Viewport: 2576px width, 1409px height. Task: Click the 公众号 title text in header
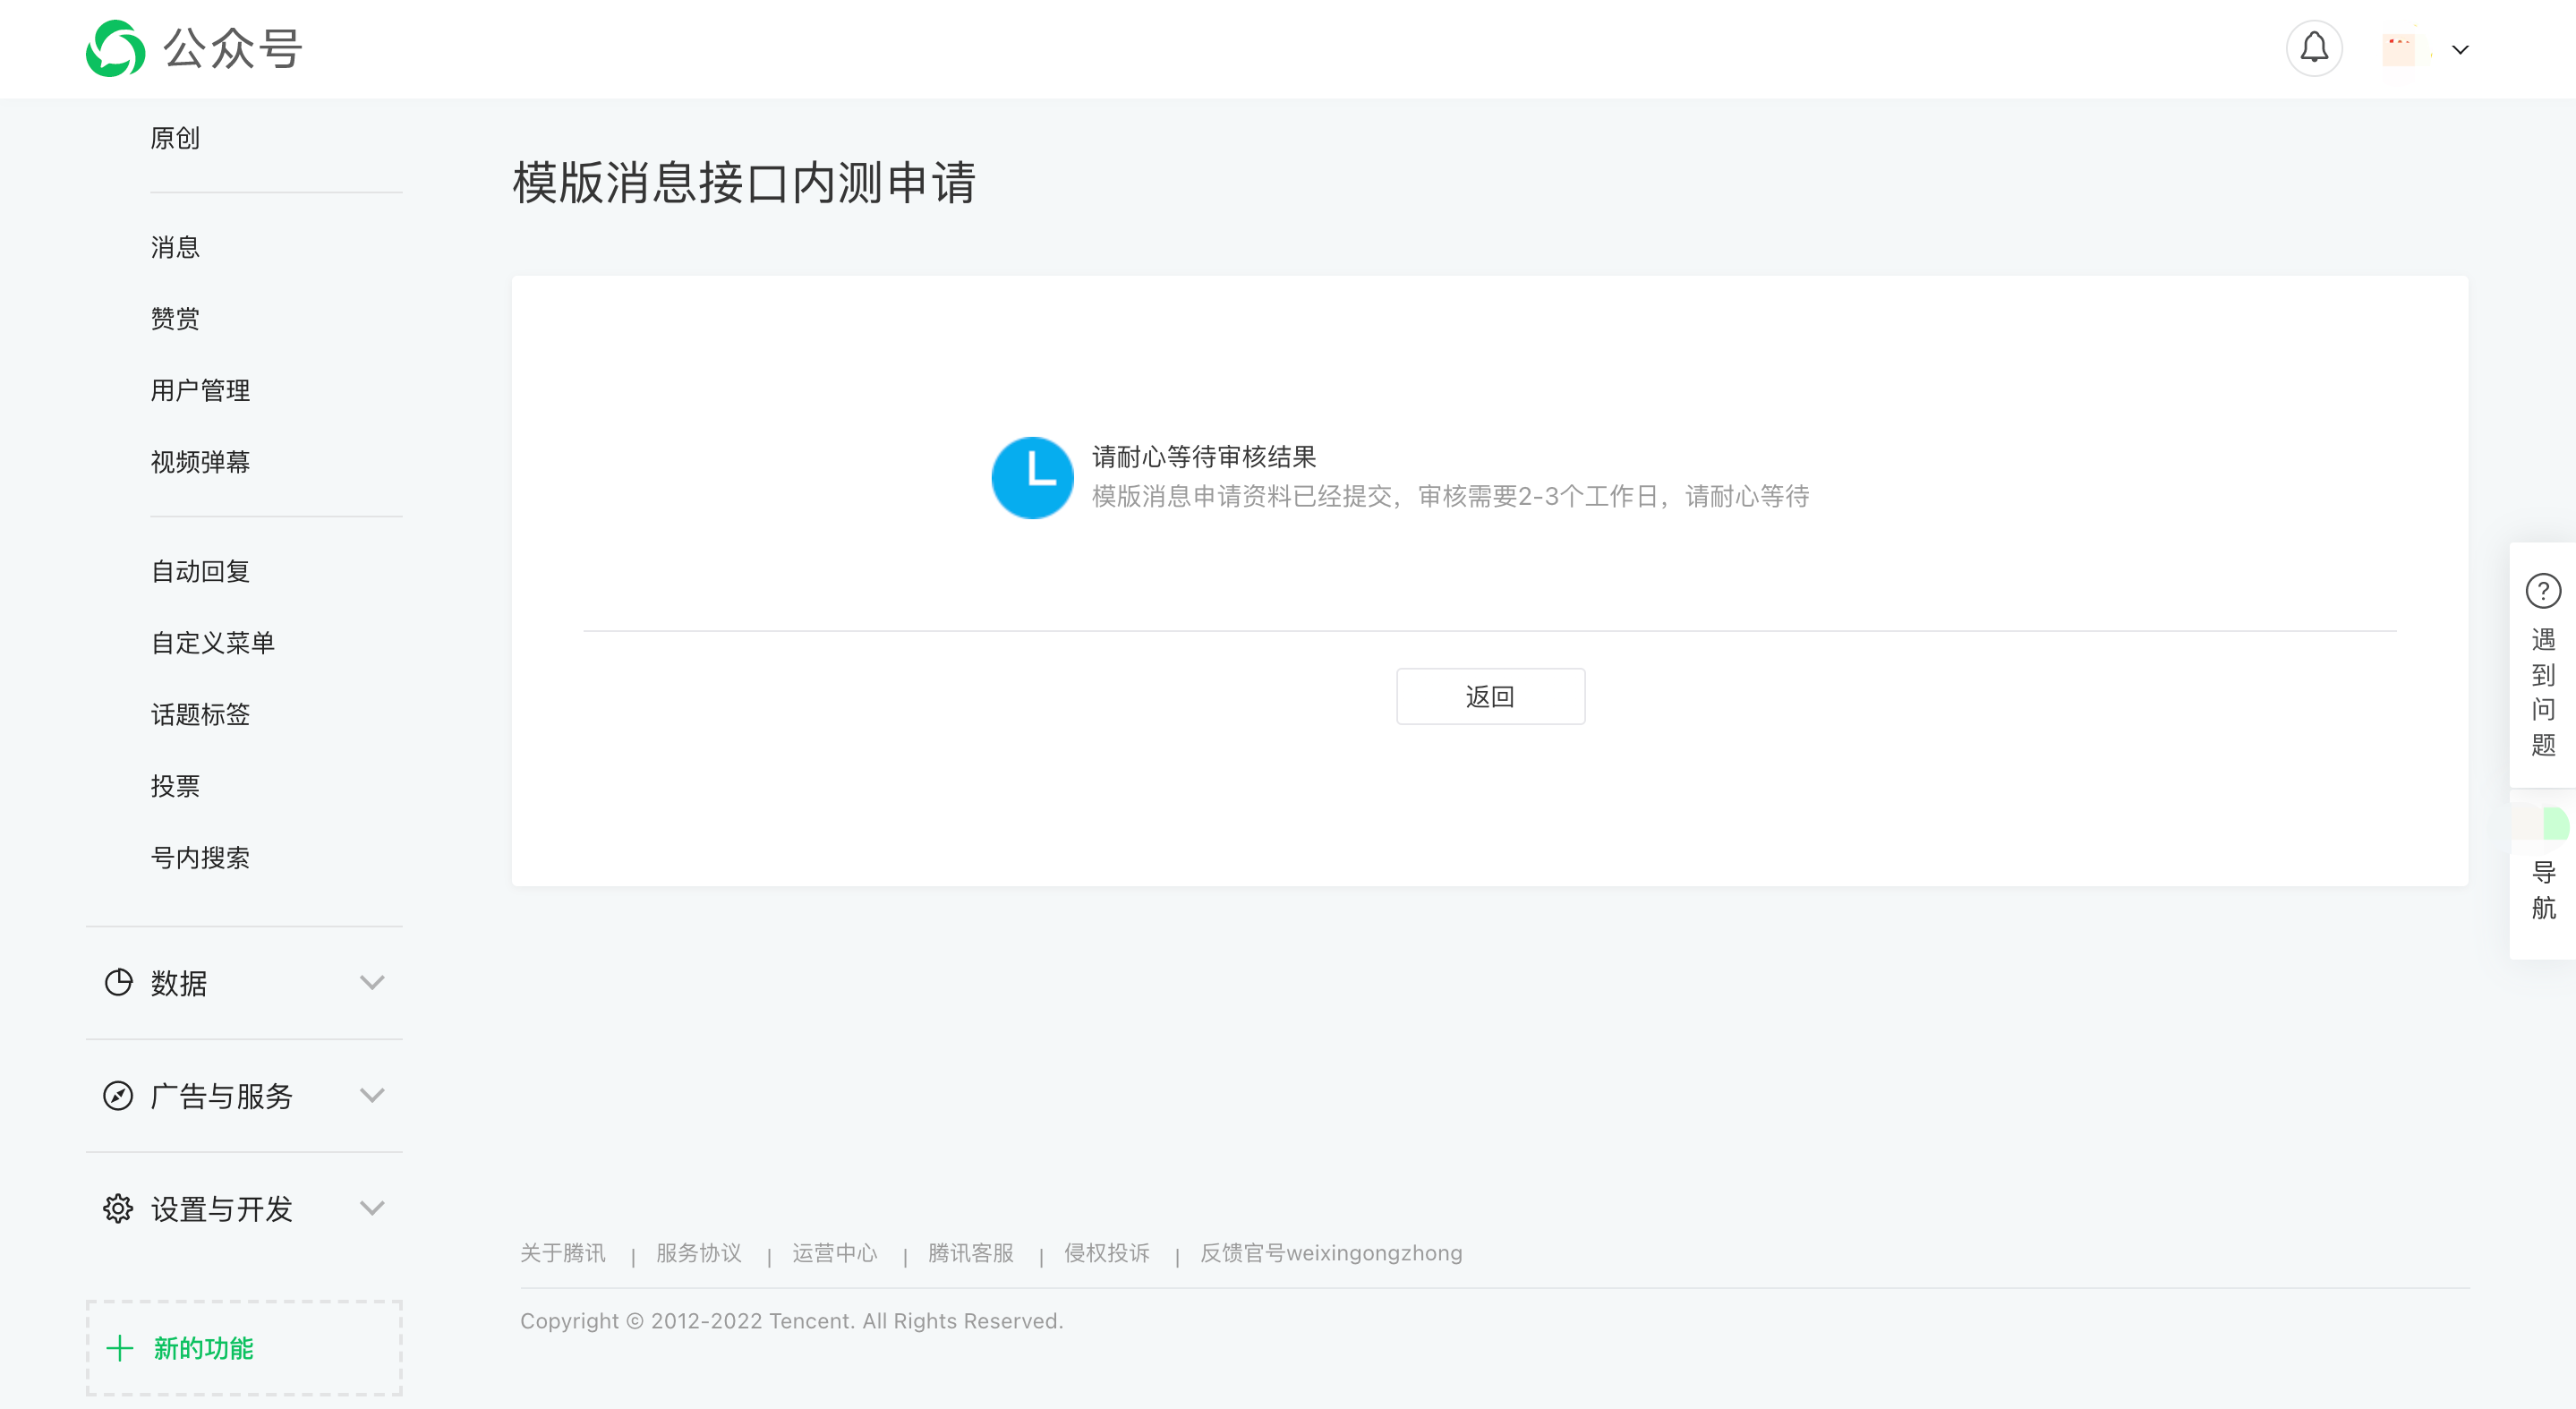(x=232, y=48)
